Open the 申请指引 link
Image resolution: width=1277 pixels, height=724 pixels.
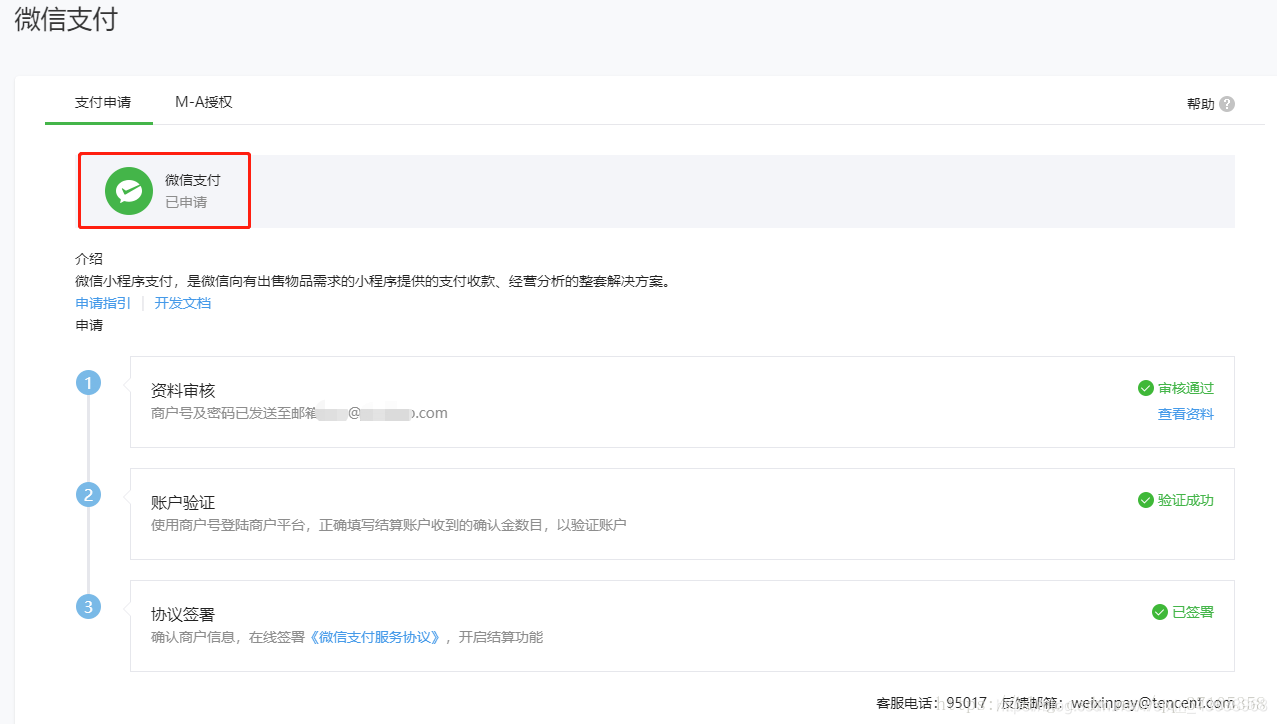(x=103, y=303)
